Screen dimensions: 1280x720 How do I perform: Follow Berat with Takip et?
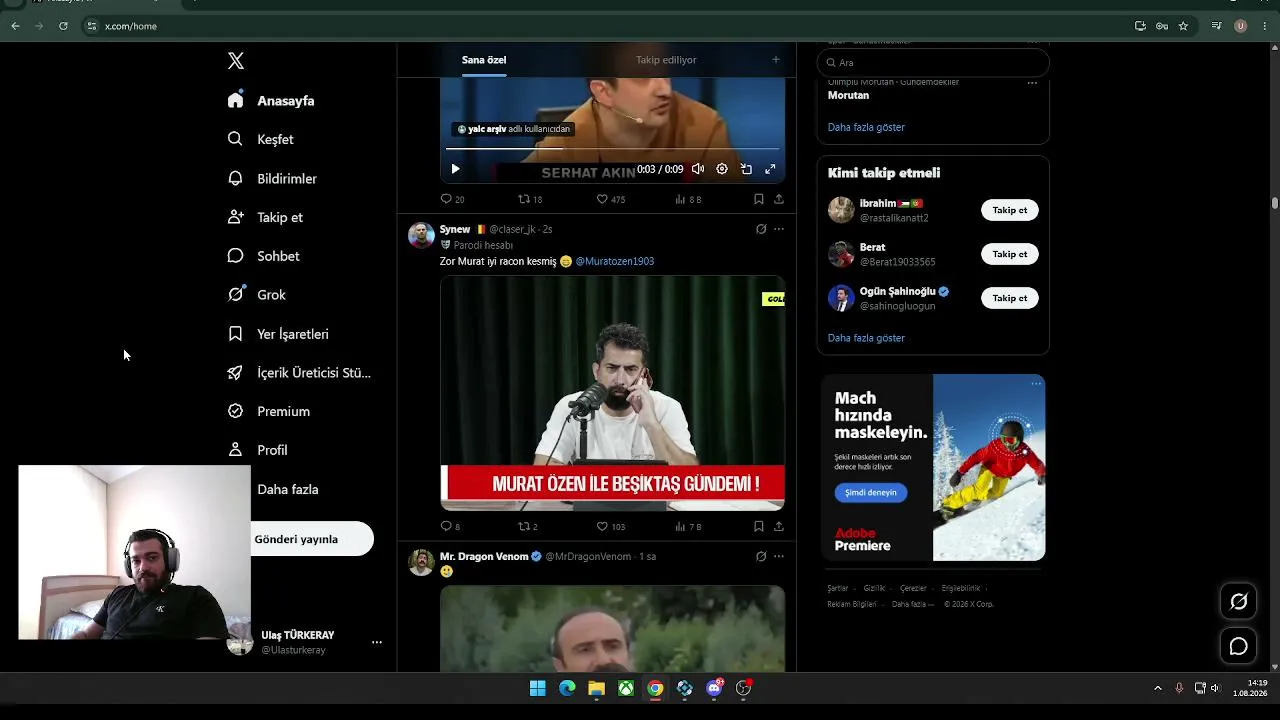tap(1010, 254)
